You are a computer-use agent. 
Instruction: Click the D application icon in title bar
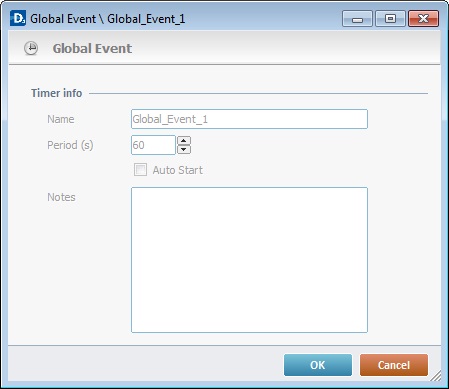point(18,18)
